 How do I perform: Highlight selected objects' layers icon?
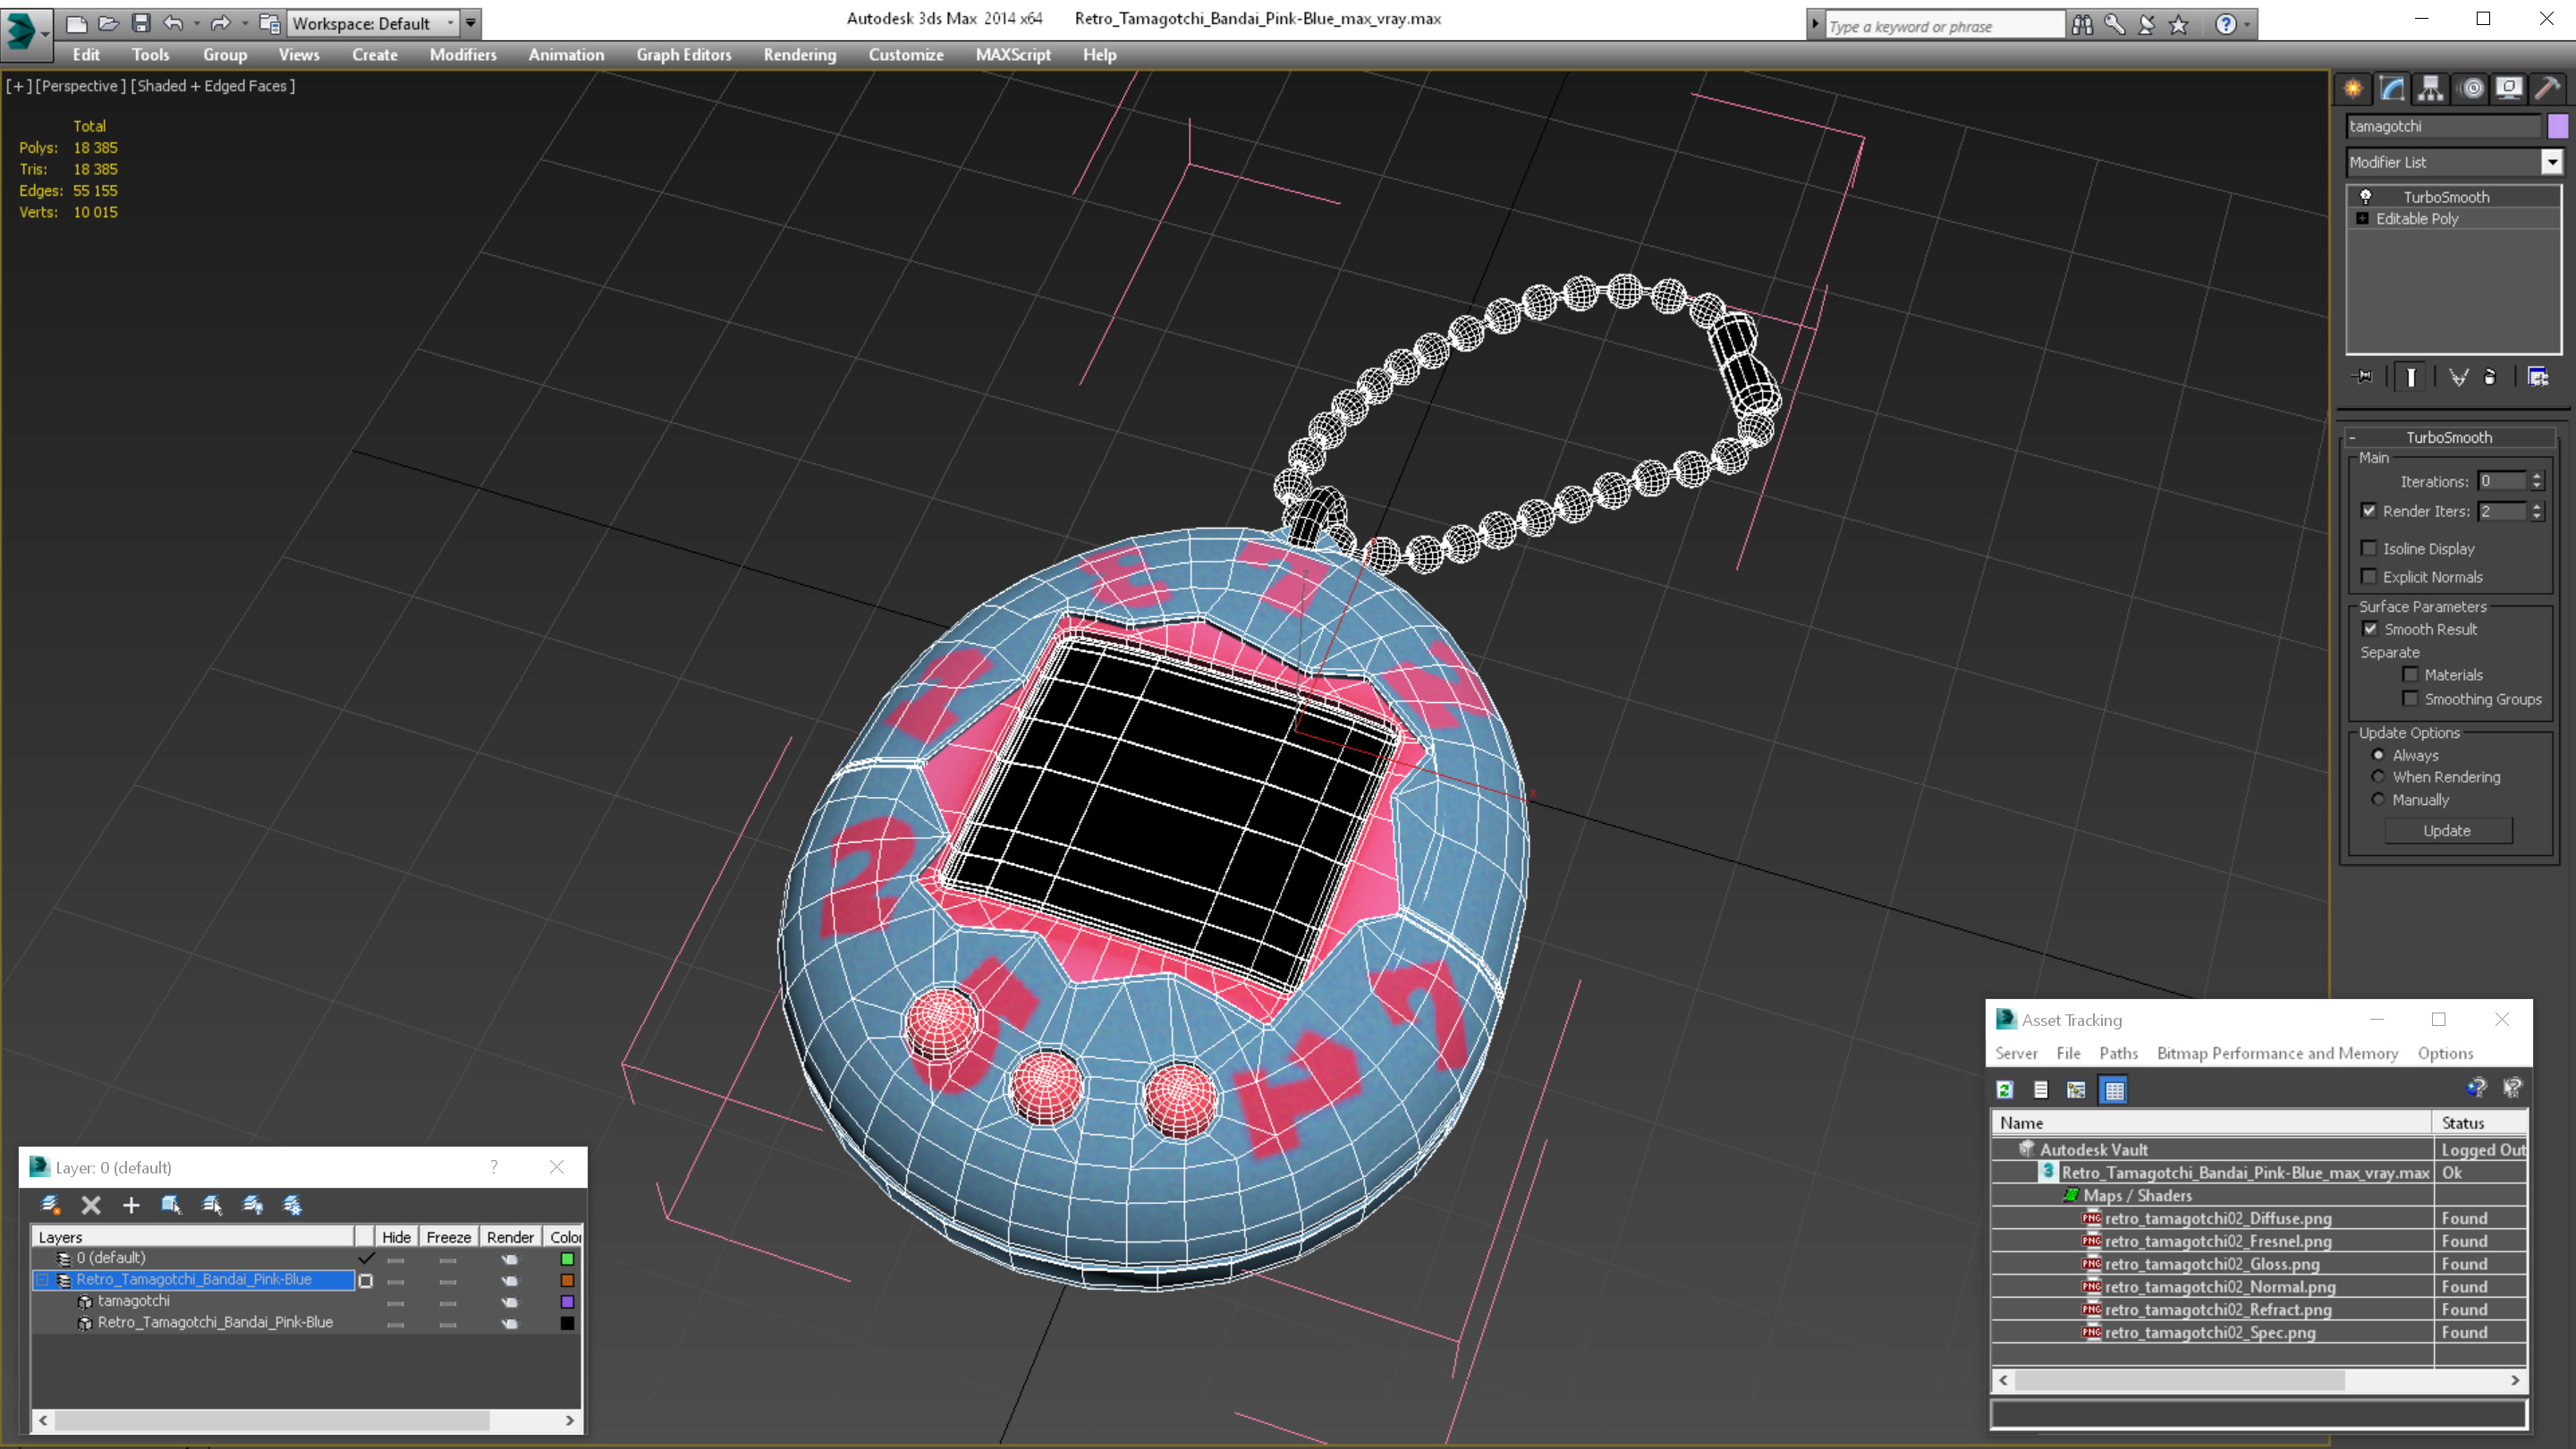coord(212,1205)
